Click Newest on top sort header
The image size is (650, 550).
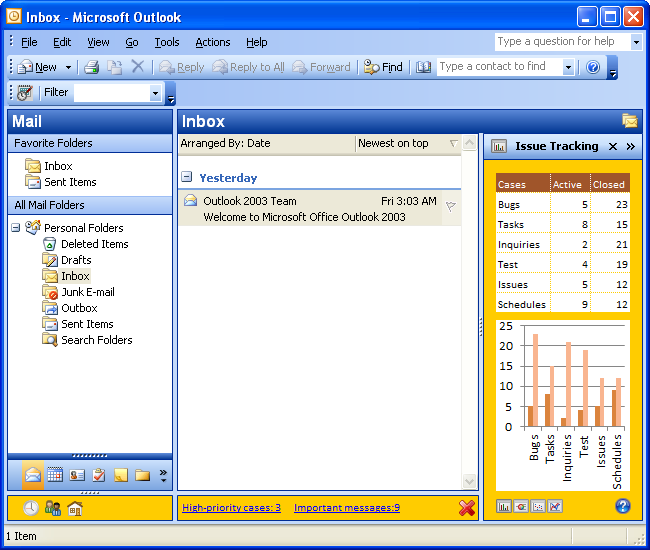(407, 143)
